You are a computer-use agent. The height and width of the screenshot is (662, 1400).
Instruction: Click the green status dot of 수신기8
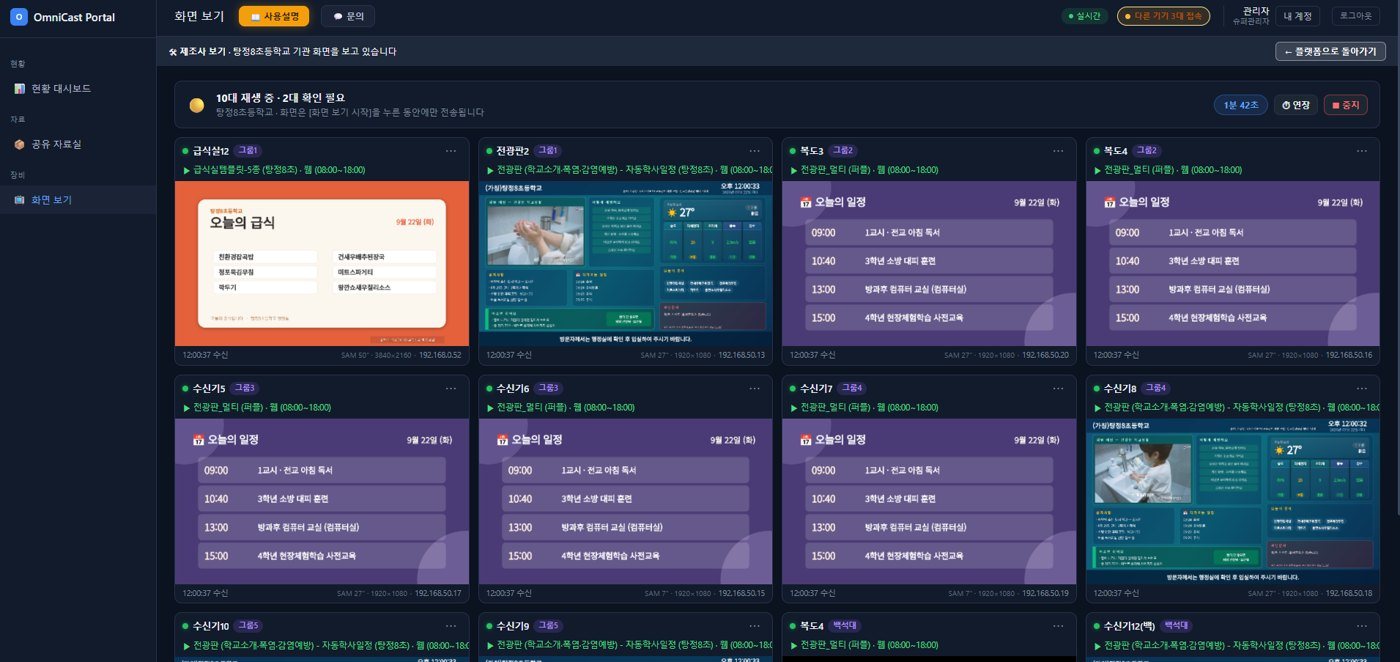click(1096, 388)
